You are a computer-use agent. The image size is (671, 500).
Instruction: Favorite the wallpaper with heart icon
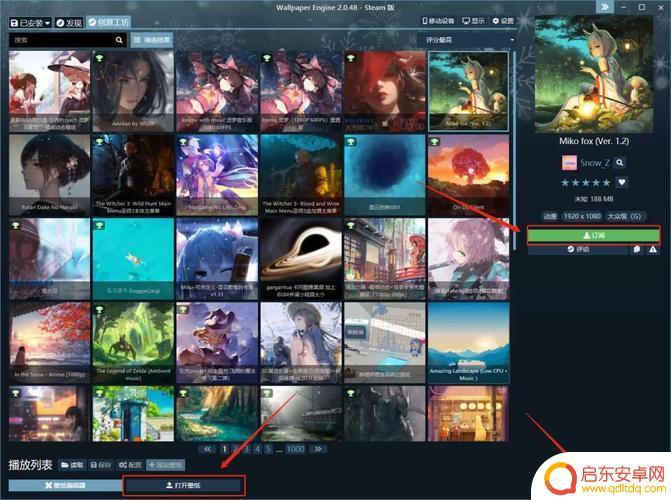[x=622, y=182]
